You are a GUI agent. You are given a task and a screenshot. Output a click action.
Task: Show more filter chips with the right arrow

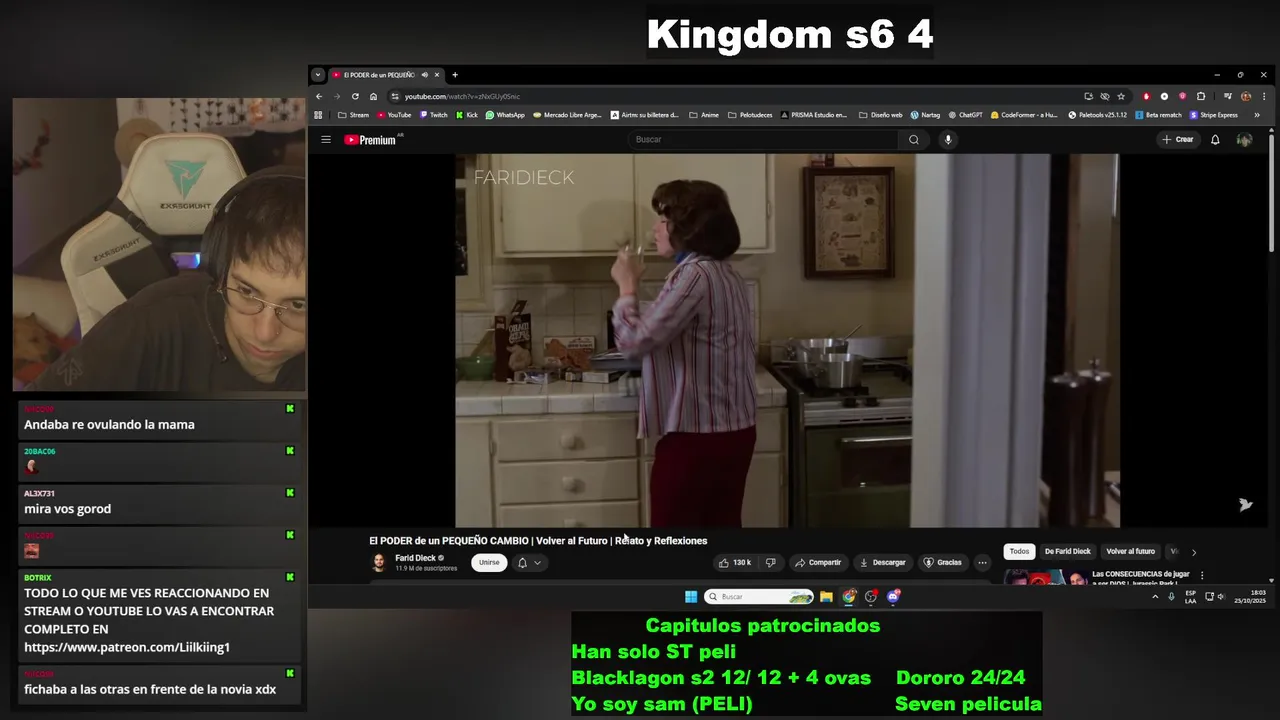point(1193,552)
